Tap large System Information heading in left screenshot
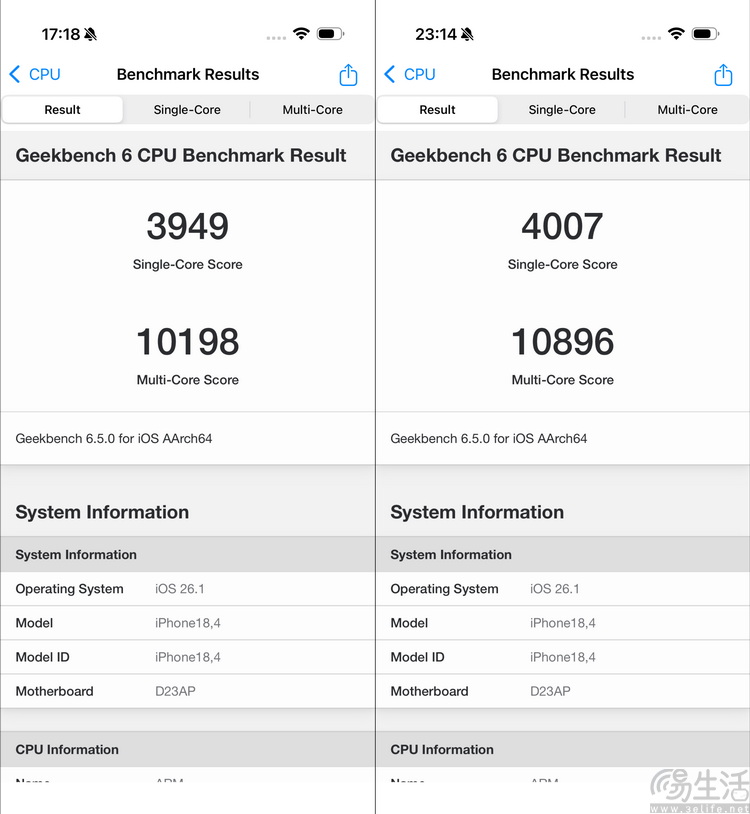 [102, 512]
